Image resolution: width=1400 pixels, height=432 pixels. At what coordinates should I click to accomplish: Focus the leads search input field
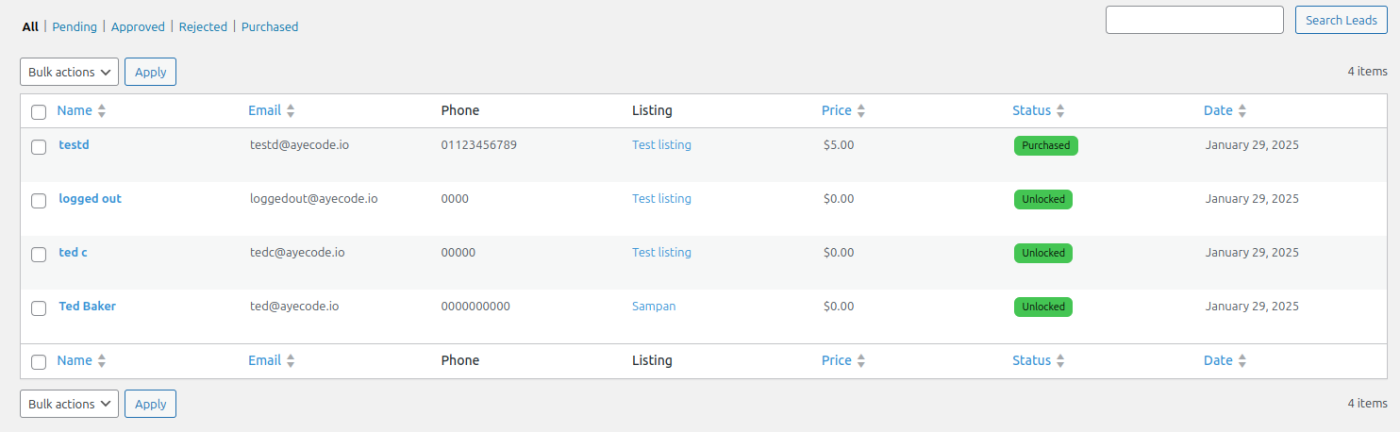pos(1194,20)
